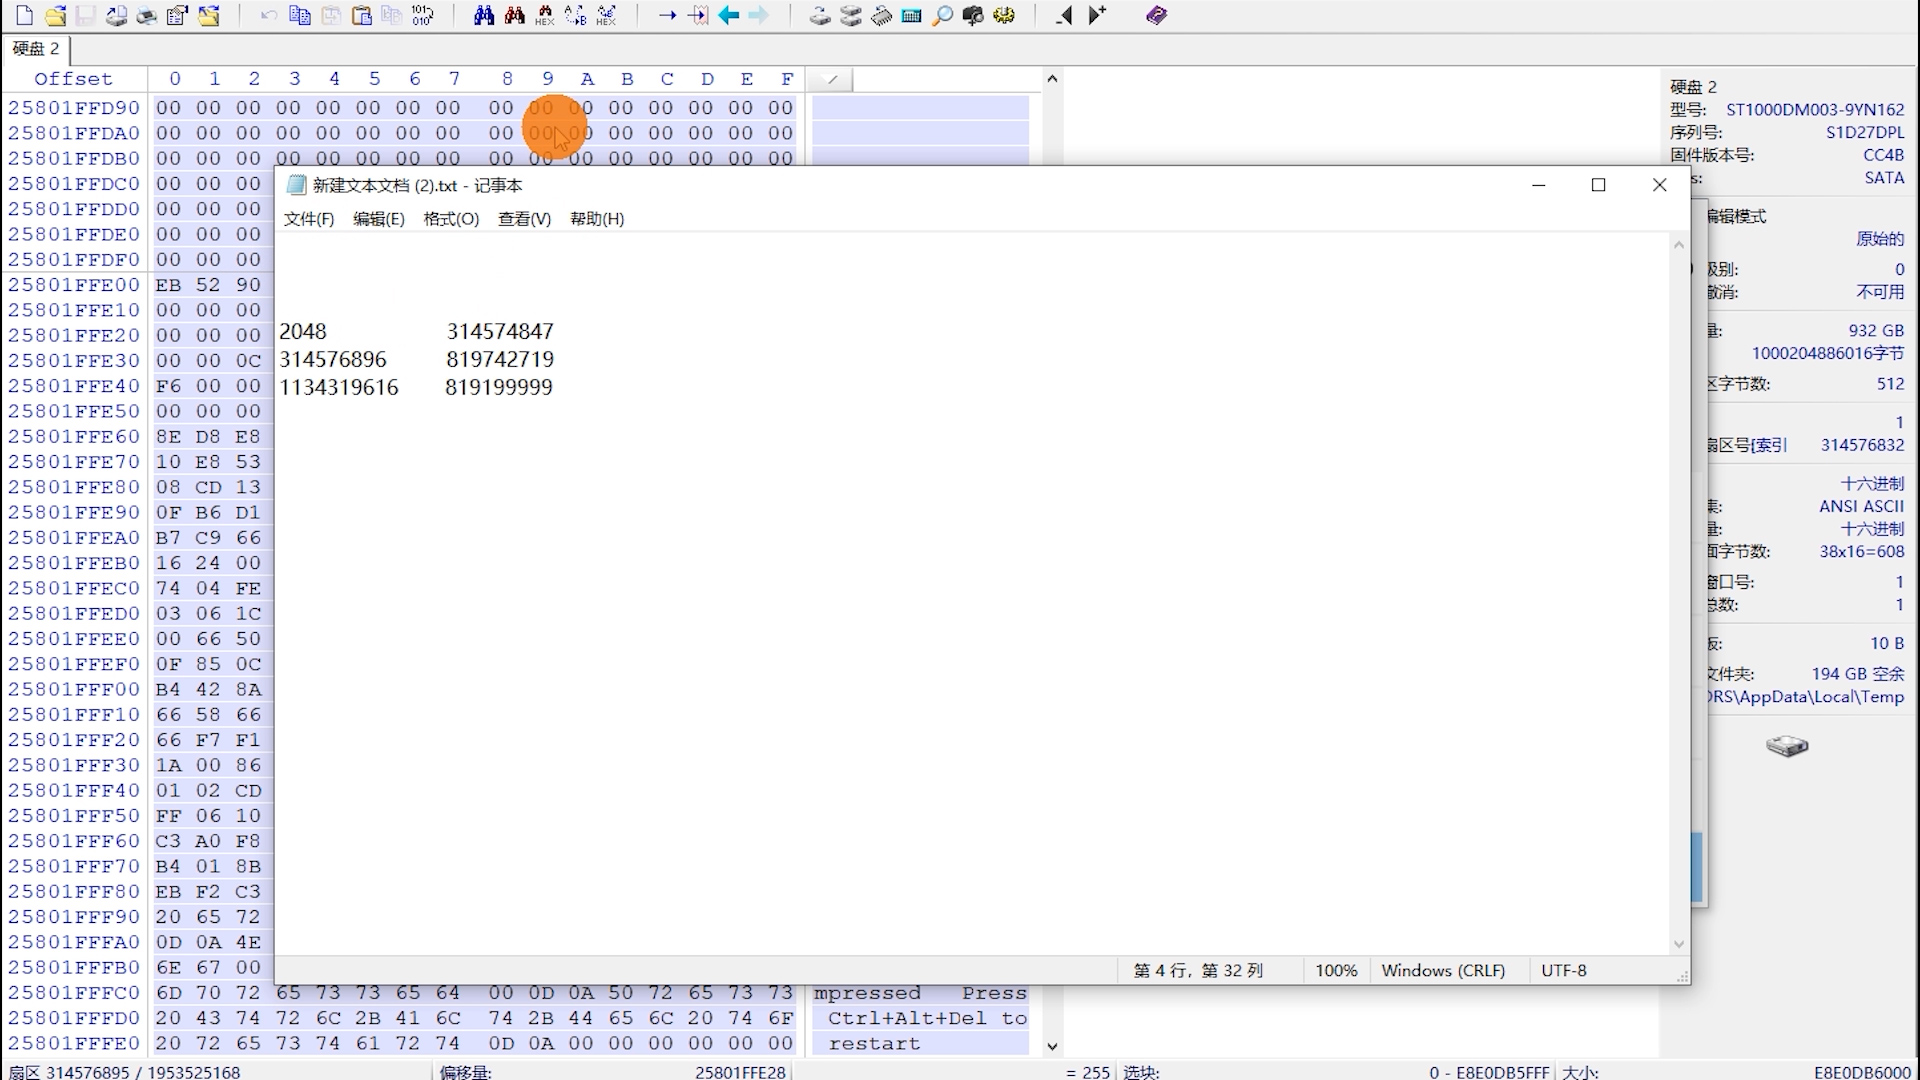The image size is (1920, 1080).
Task: Click the text column checkmark header
Action: pyautogui.click(x=830, y=79)
